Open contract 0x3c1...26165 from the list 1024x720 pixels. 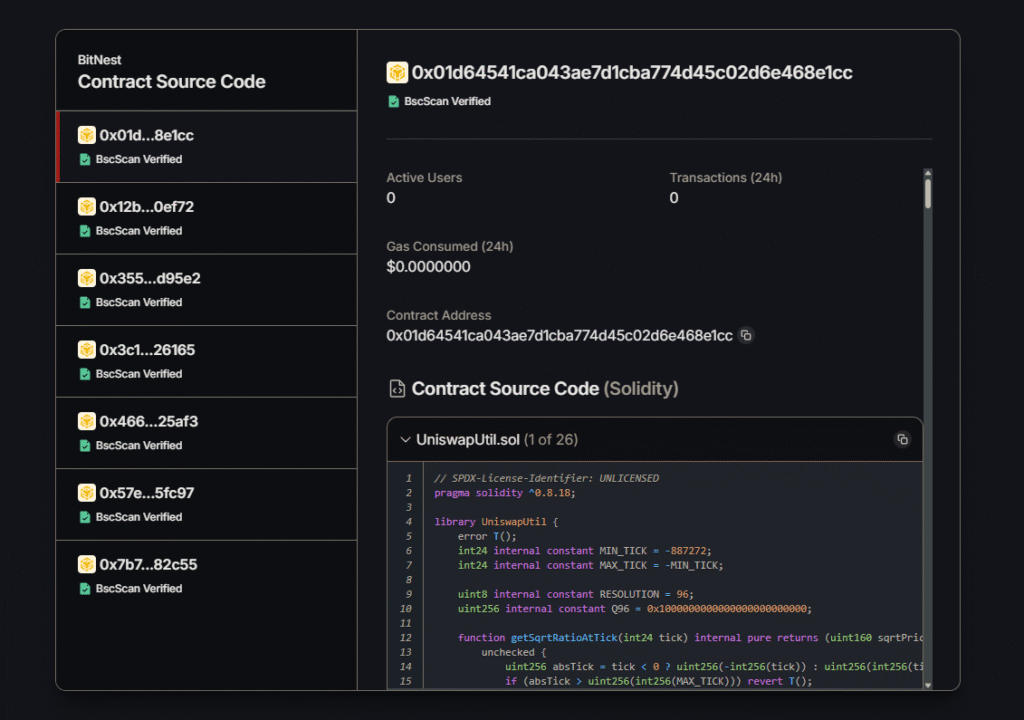206,361
